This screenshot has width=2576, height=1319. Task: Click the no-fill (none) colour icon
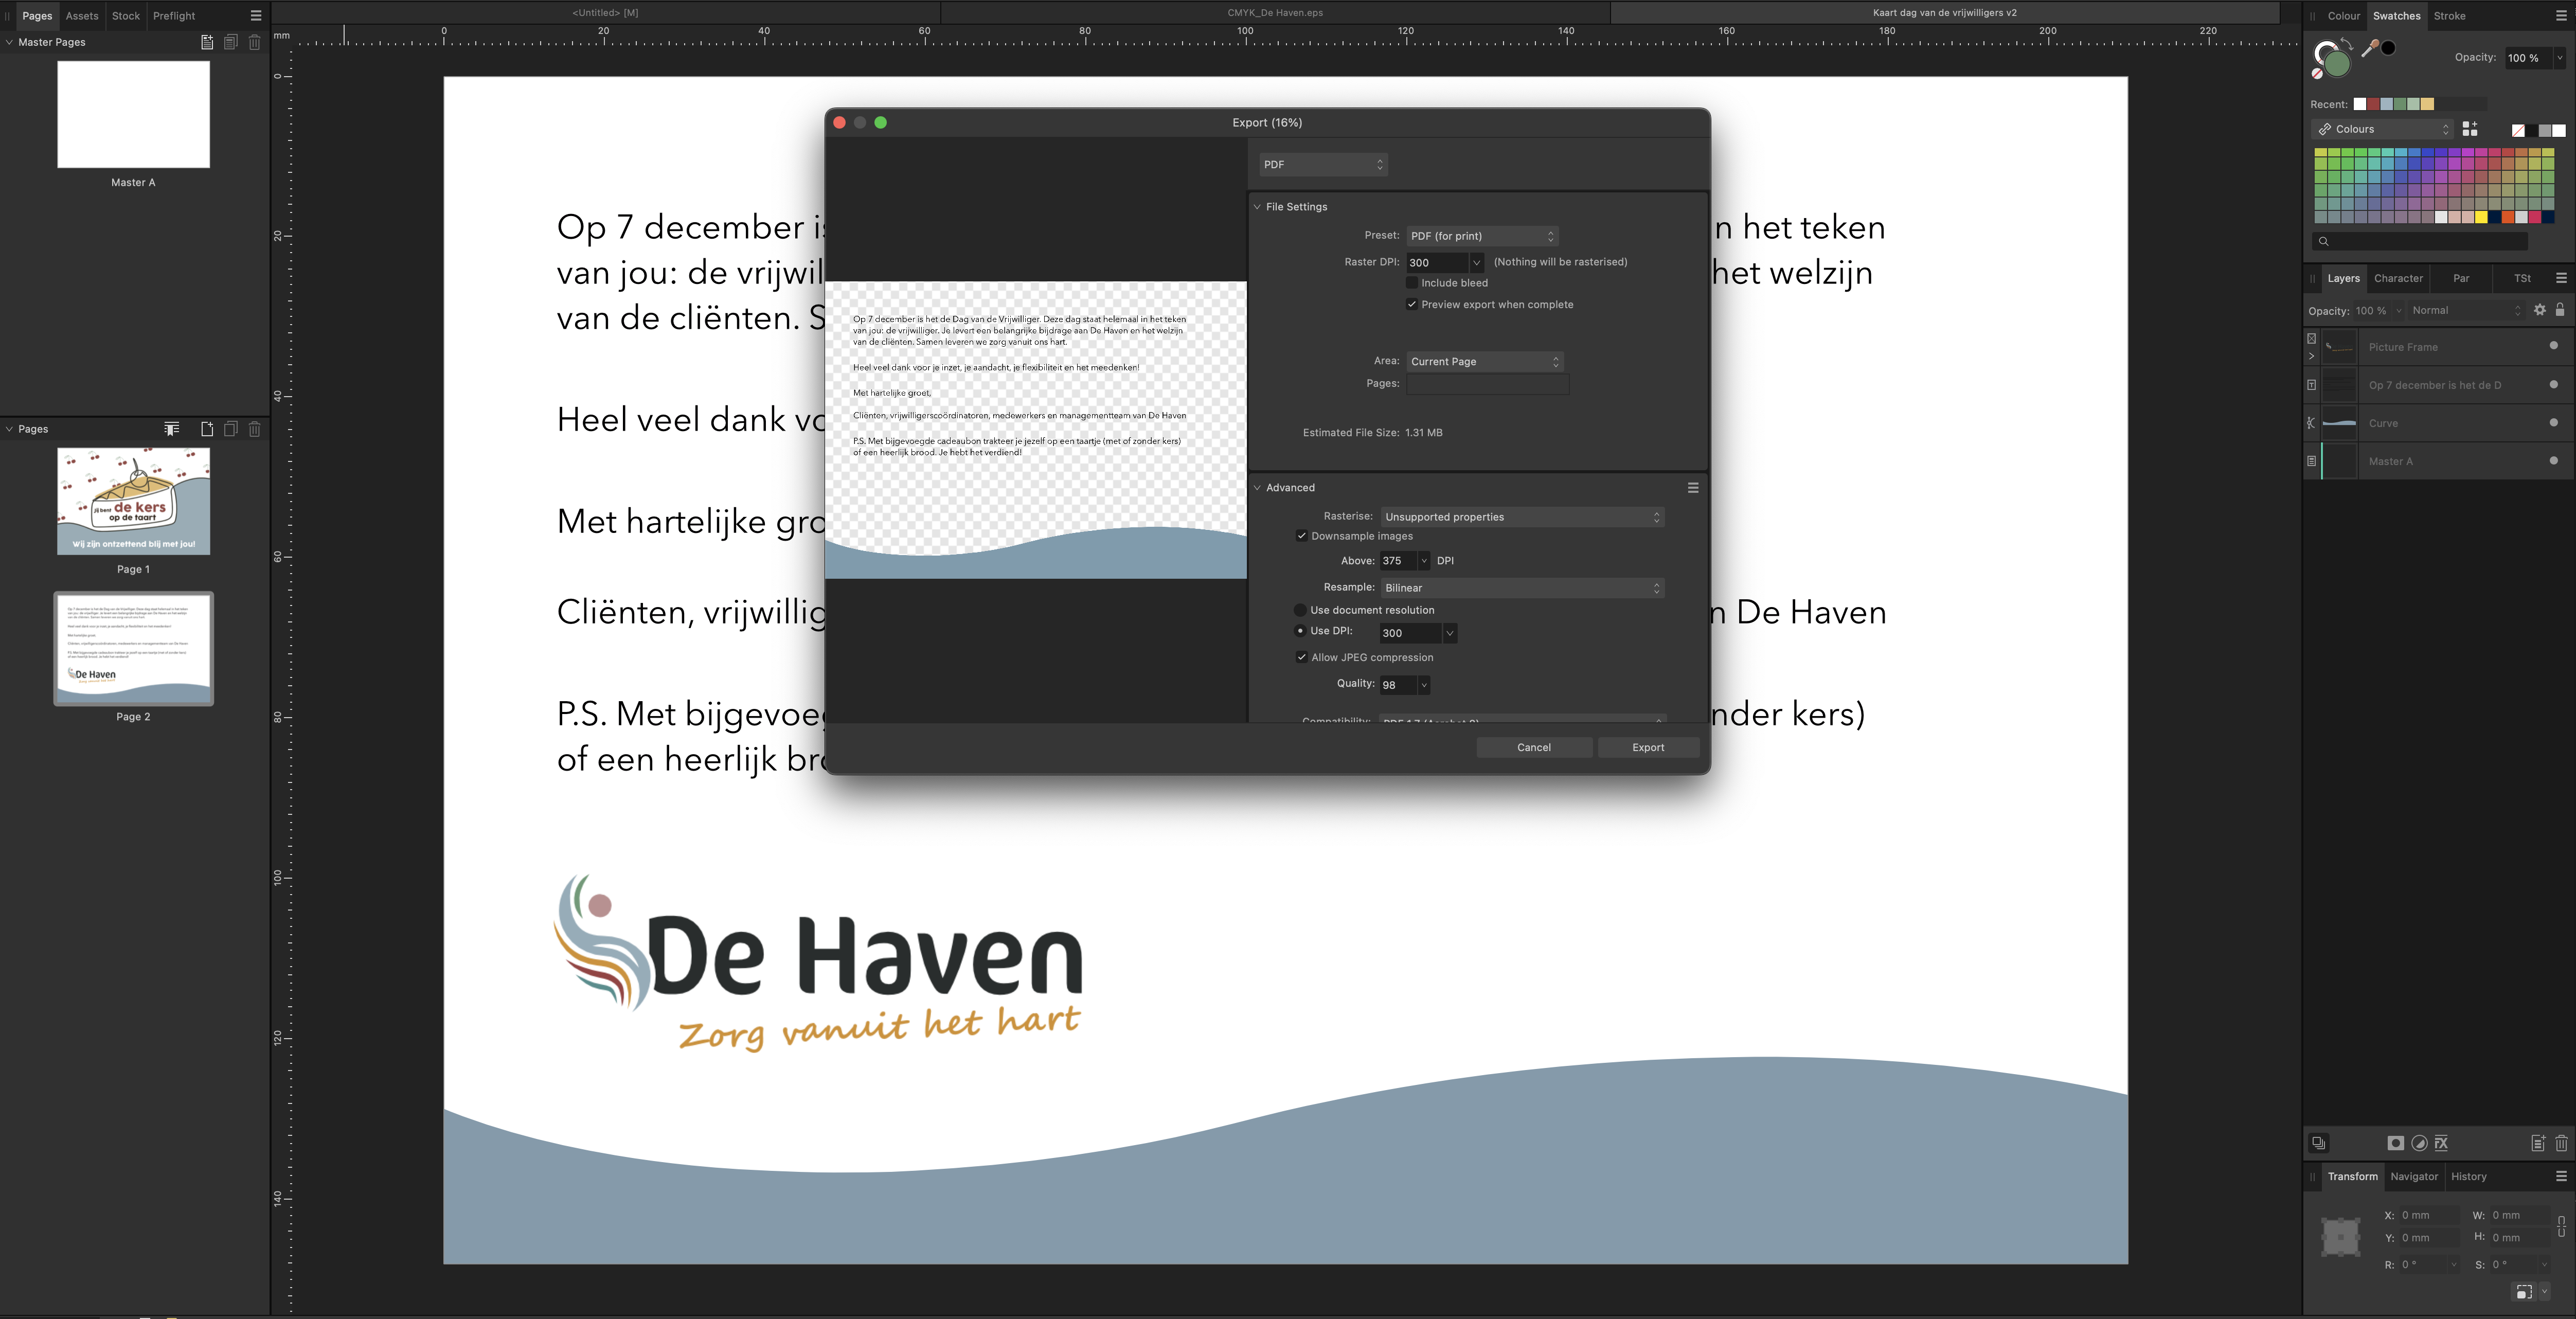(2317, 73)
